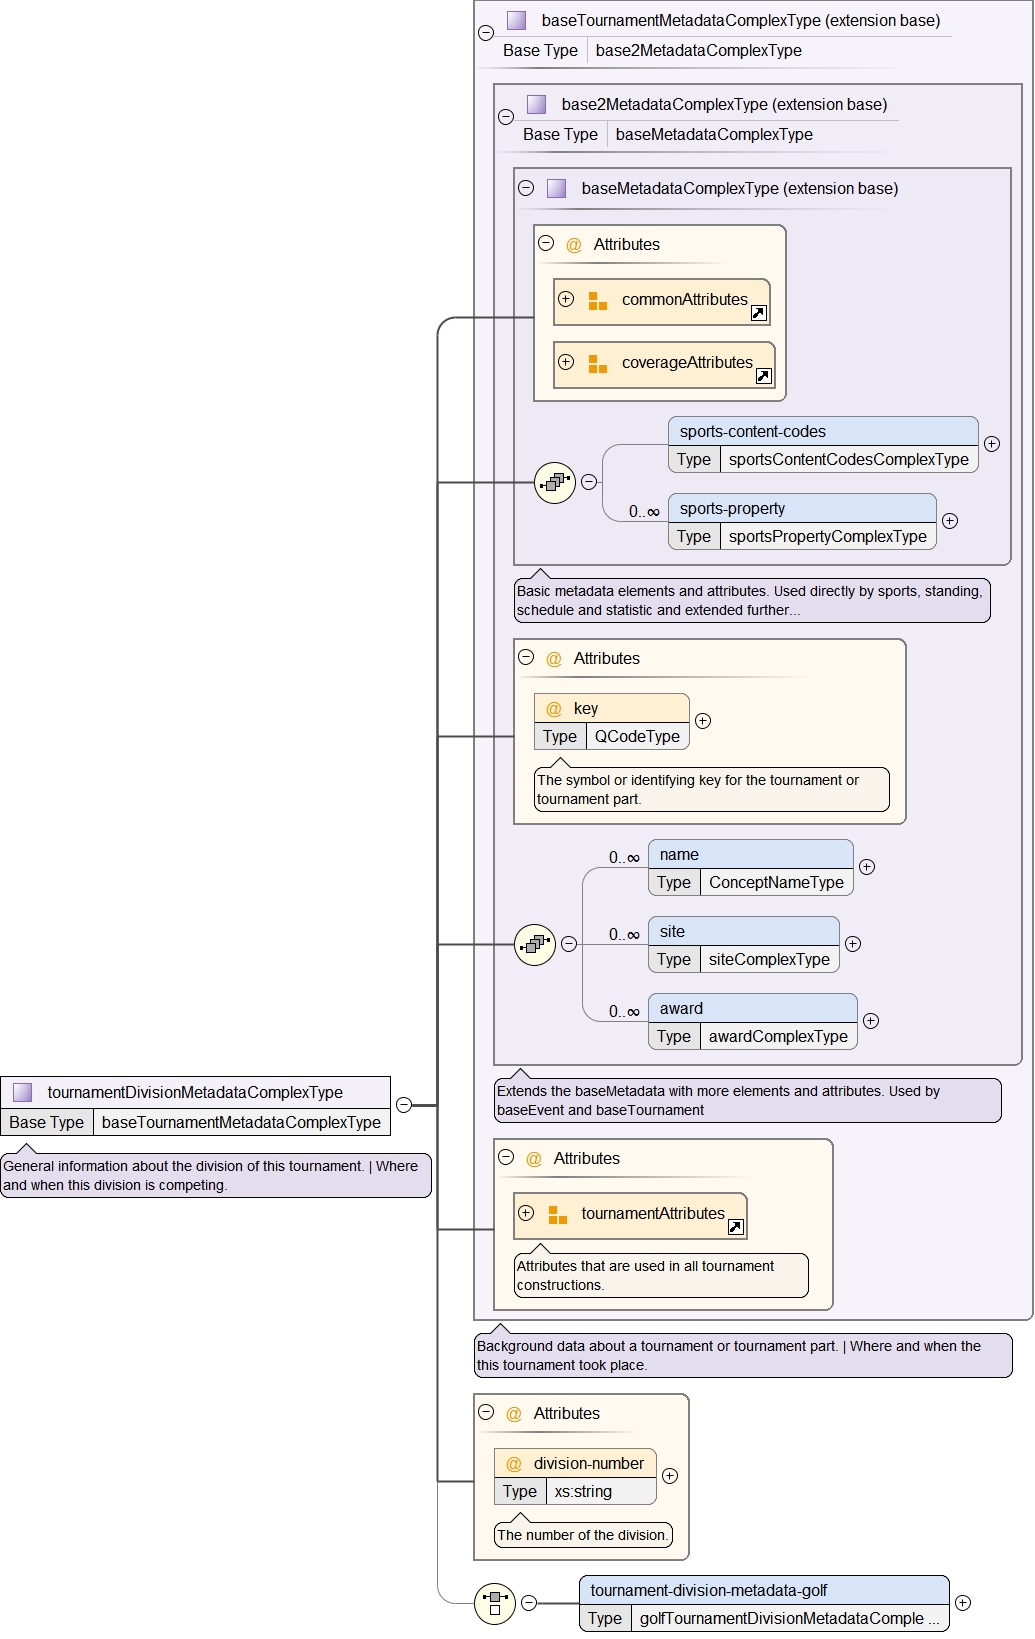Viewport: 1035px width, 1639px height.
Task: Click the golfTournamentDivisionMetadataComple type label
Action: [789, 1618]
